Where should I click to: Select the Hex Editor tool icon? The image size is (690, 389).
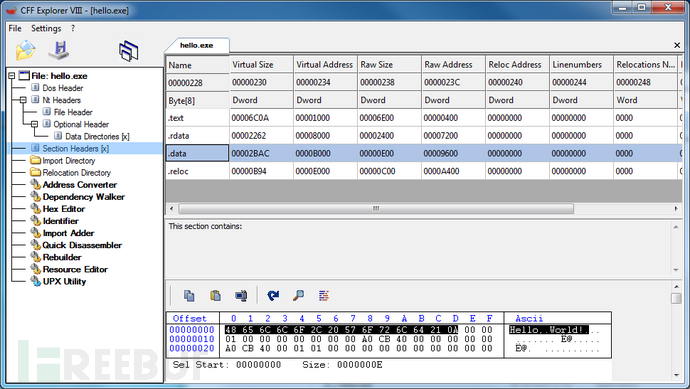[x=36, y=209]
